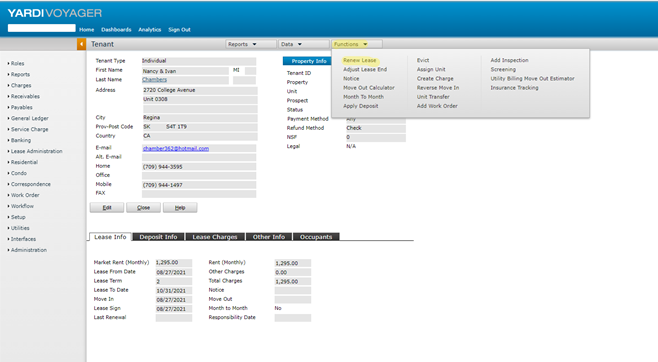Click the Lease To Date field
This screenshot has width=658, height=362.
(x=174, y=291)
